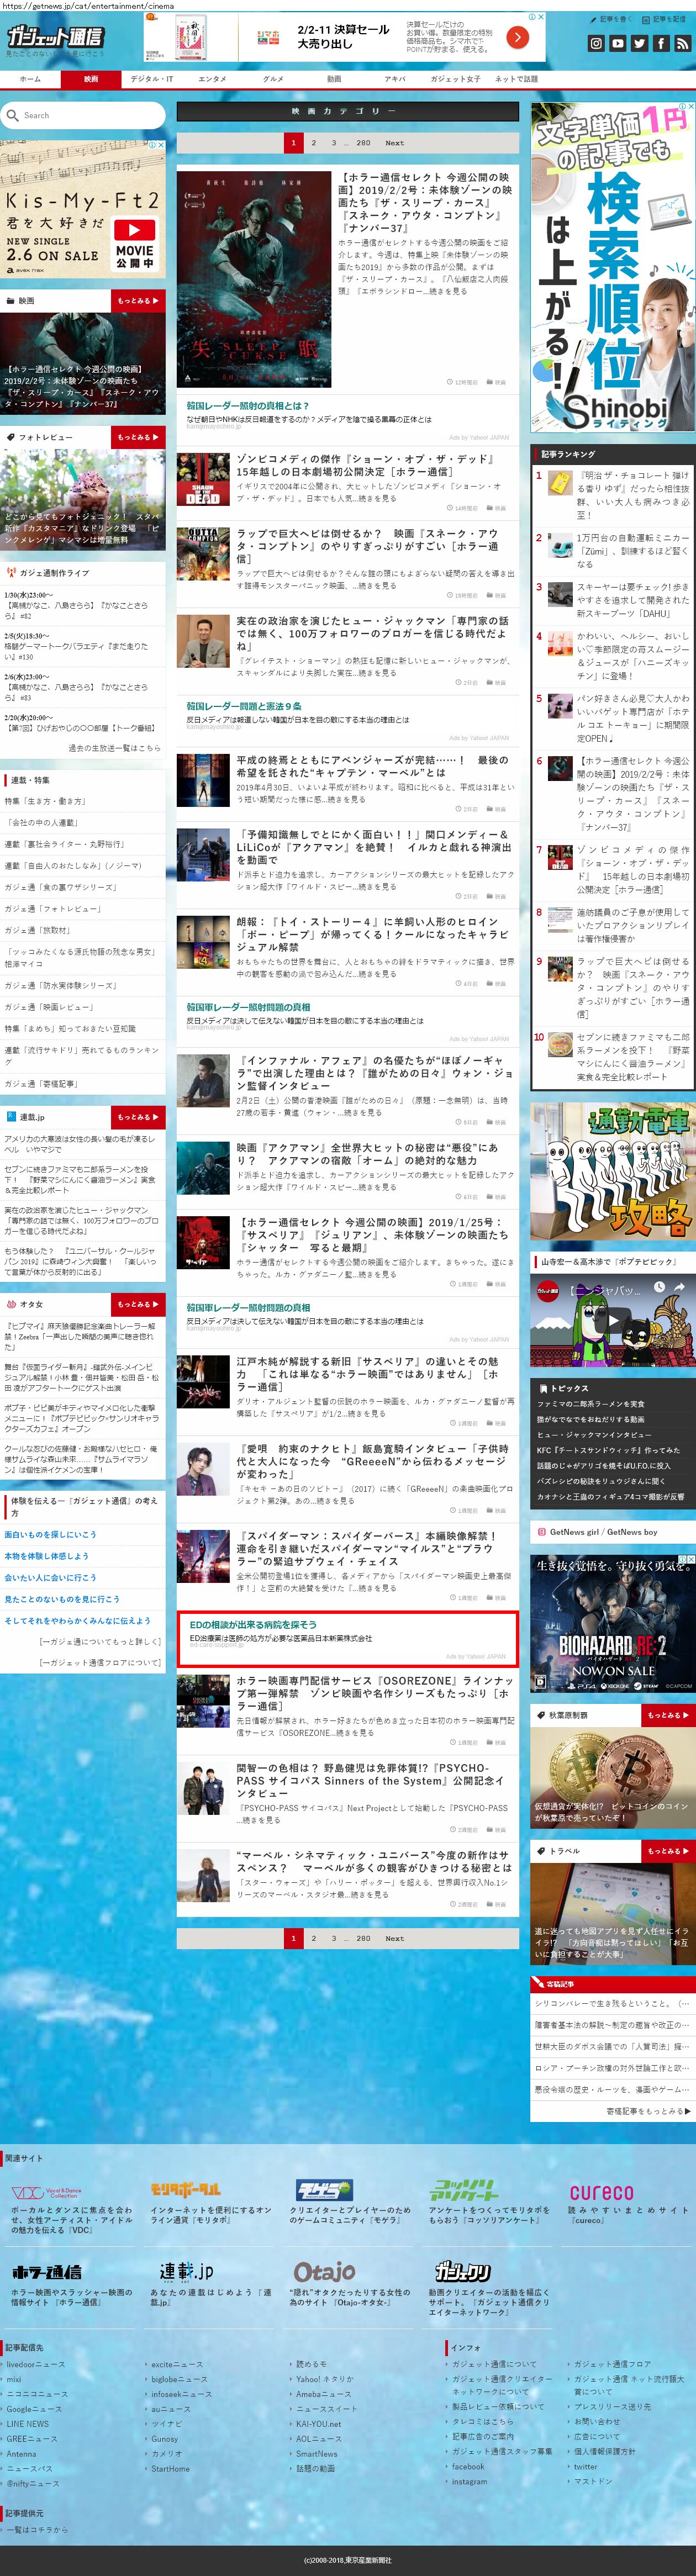Open livedoorニュース in distribution list

36,2364
